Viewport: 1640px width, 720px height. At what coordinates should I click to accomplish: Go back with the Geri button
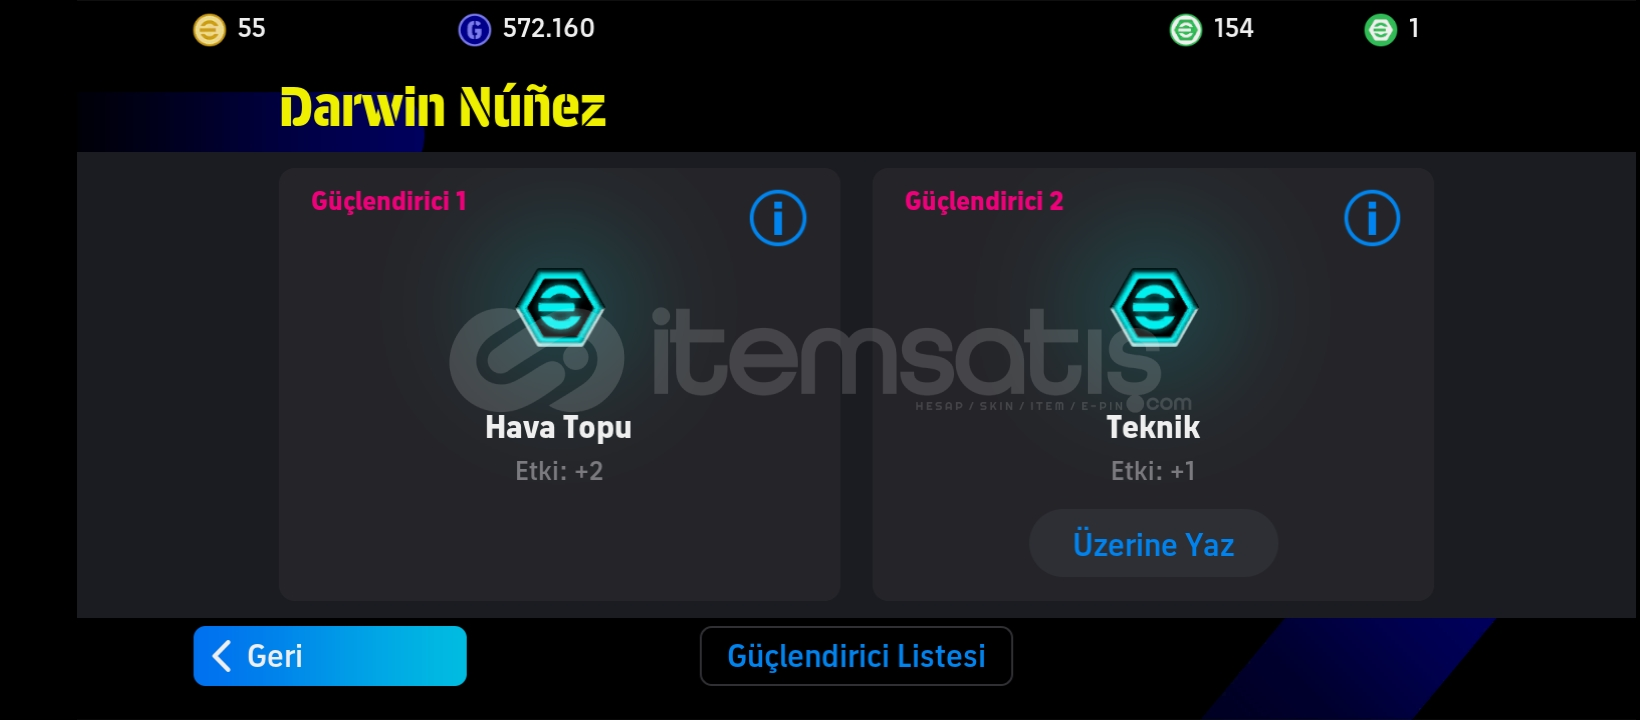point(330,656)
